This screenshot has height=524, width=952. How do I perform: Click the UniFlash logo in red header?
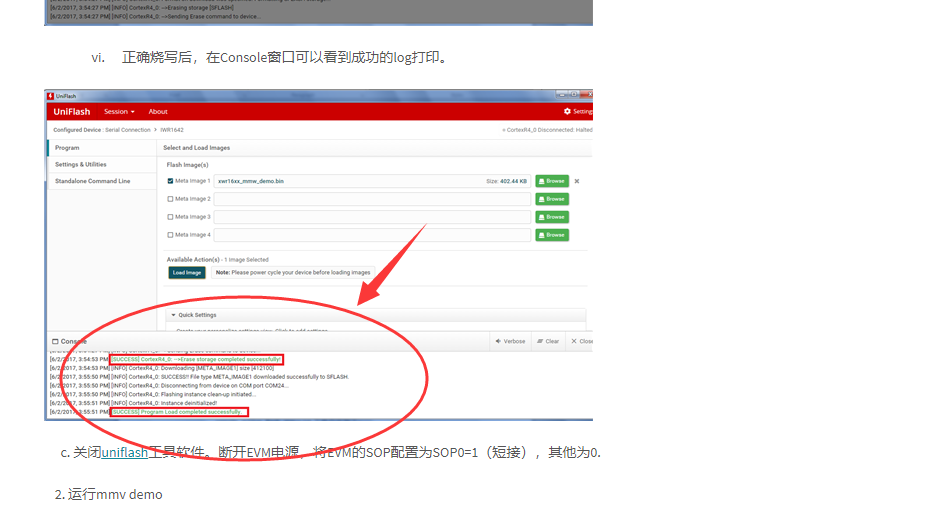click(x=72, y=112)
